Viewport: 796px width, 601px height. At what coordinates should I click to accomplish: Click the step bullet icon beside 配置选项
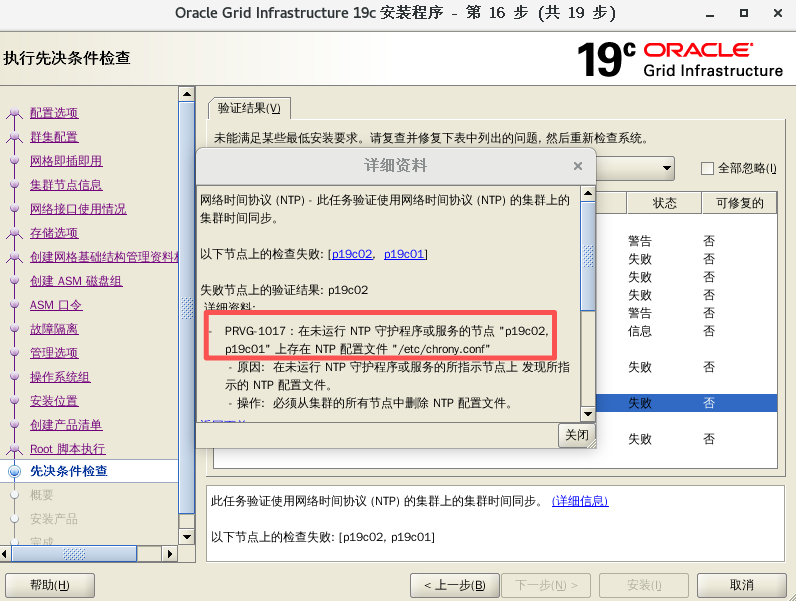click(x=15, y=113)
